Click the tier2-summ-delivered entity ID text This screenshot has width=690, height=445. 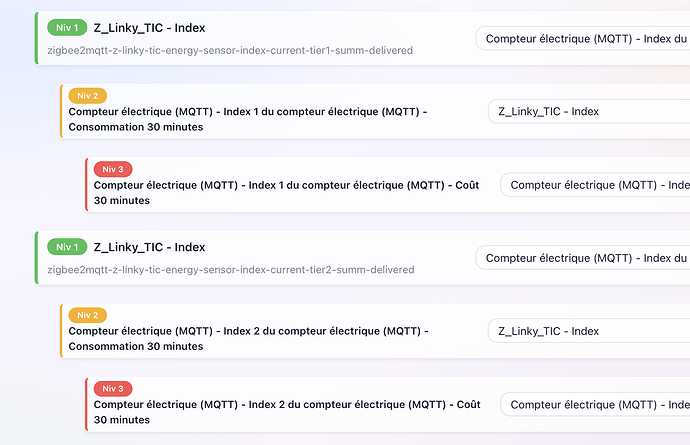pyautogui.click(x=231, y=270)
